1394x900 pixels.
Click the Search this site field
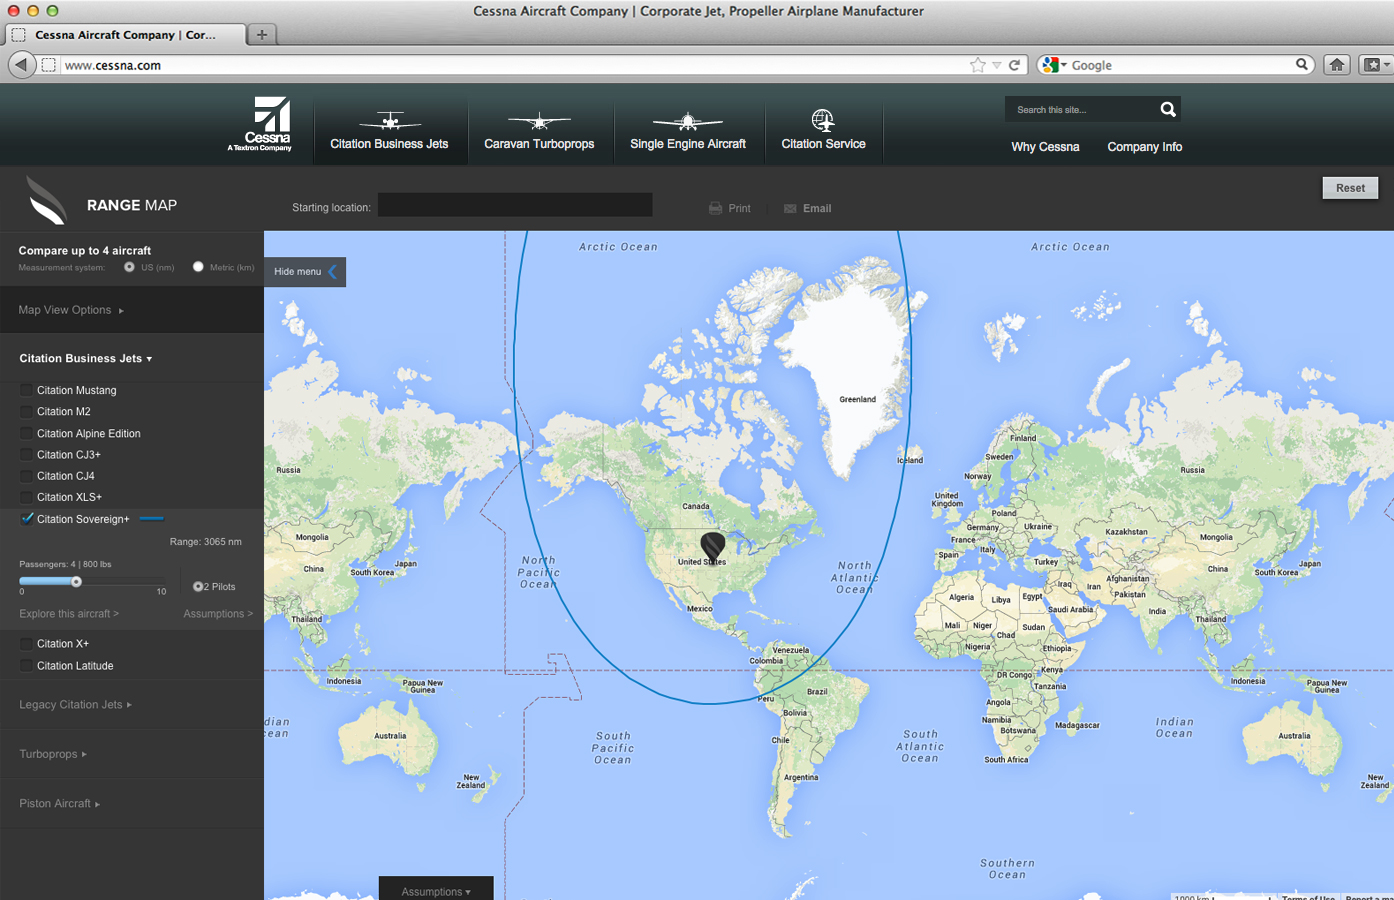click(1080, 109)
